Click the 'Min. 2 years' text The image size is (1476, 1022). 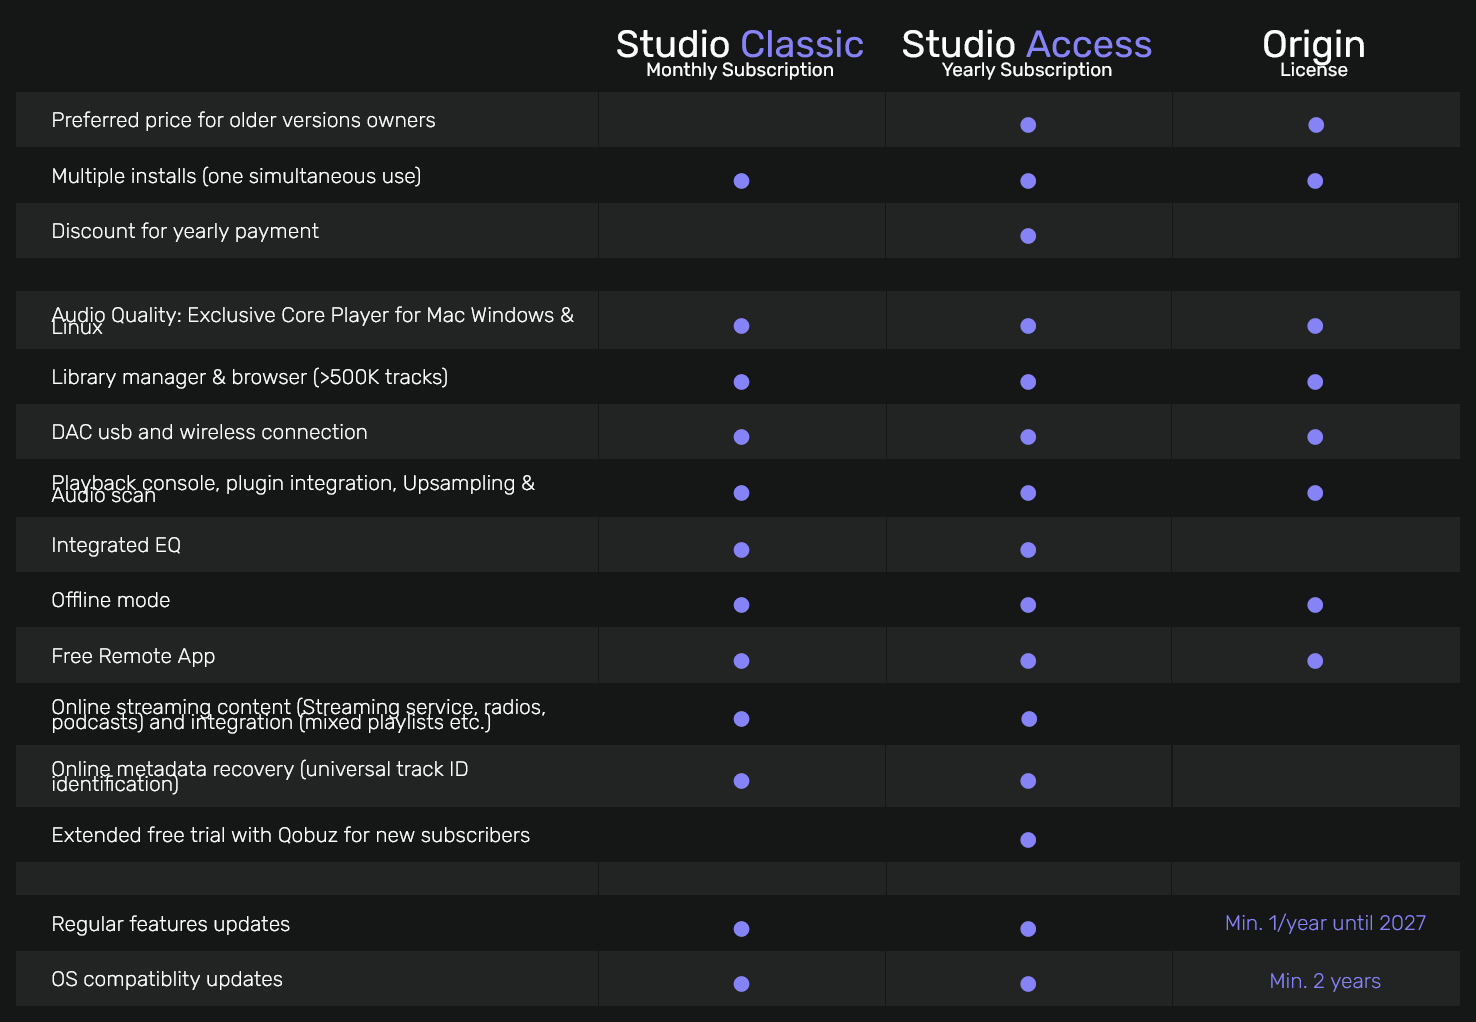pos(1325,981)
